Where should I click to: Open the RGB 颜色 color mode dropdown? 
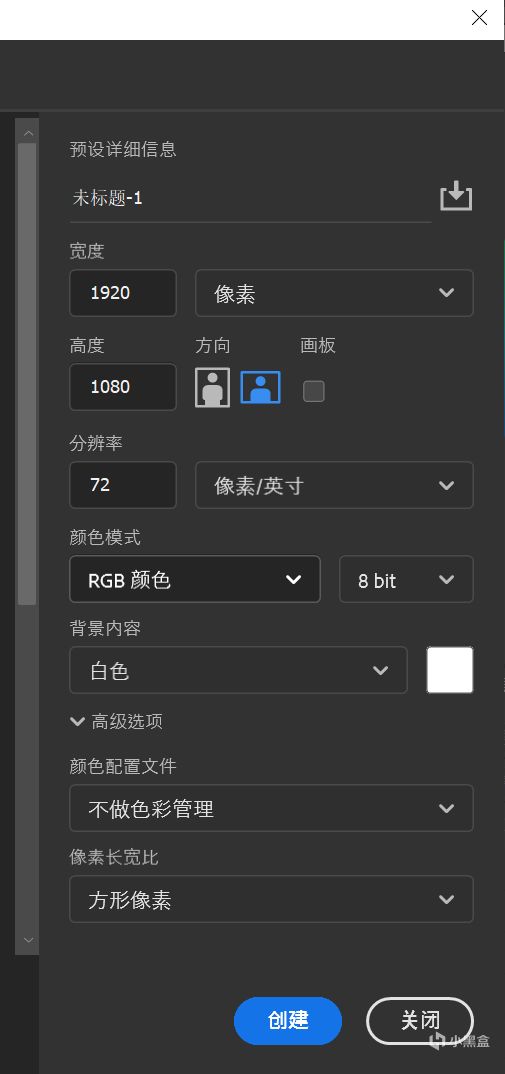(195, 579)
